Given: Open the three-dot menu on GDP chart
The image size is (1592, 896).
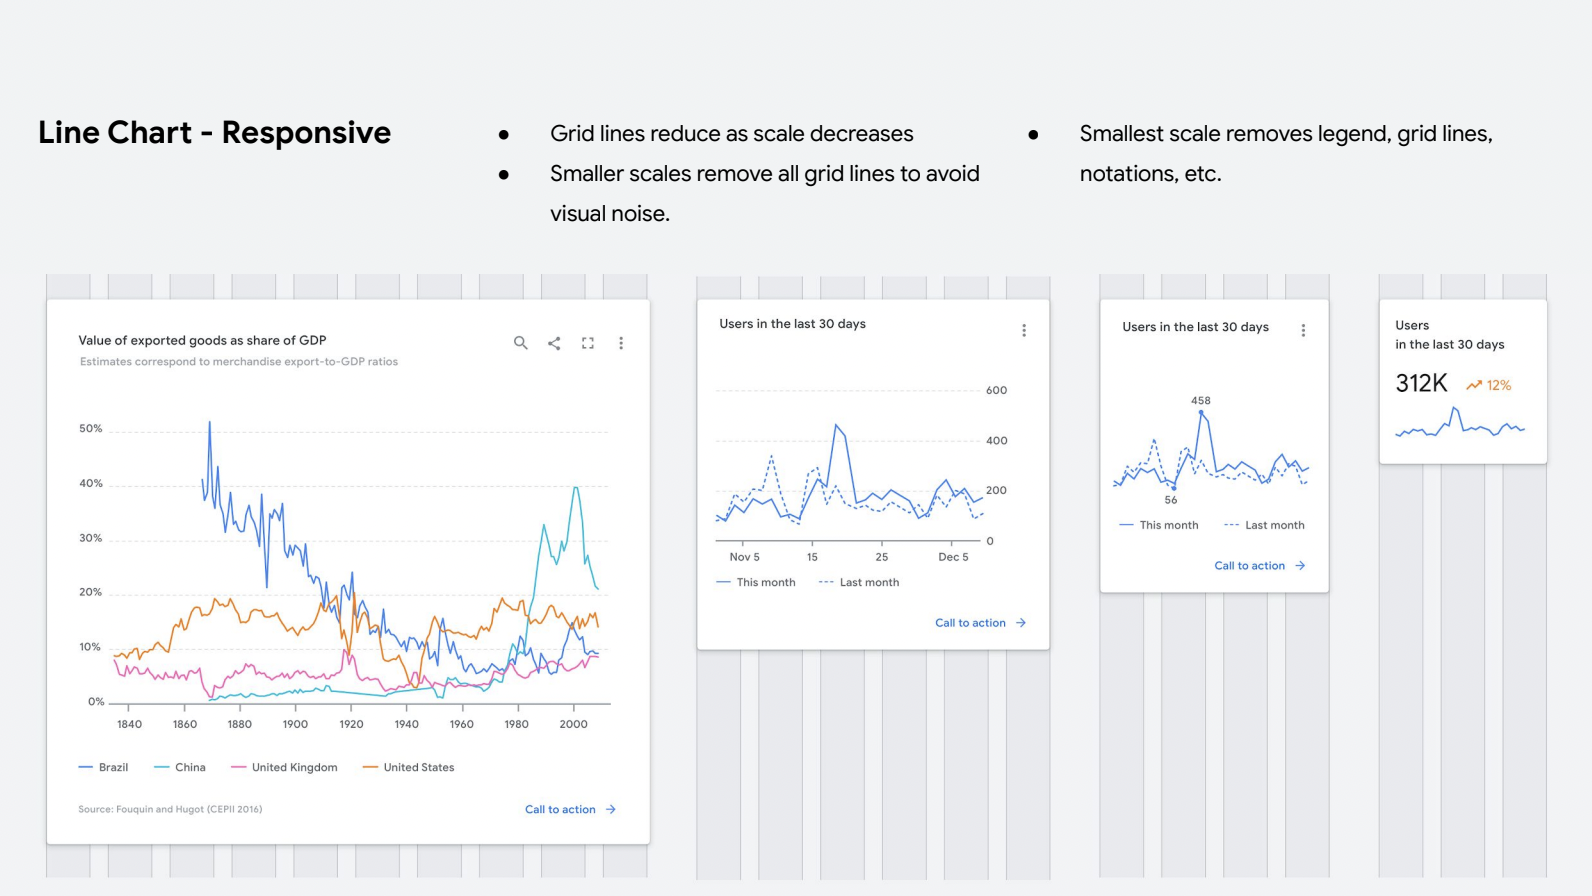Looking at the screenshot, I should (x=621, y=343).
